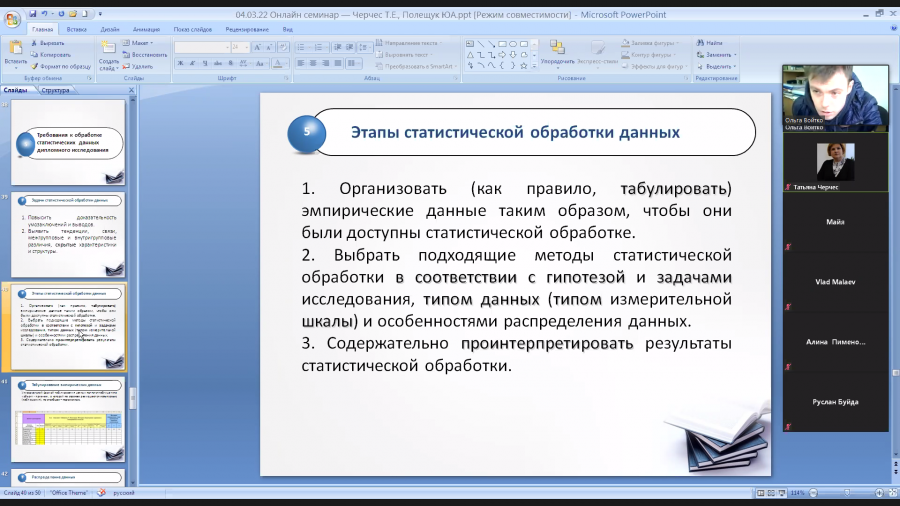Viewport: 900px width, 506px height.
Task: Click the Вырезать (Cut) scissors icon
Action: click(x=34, y=43)
